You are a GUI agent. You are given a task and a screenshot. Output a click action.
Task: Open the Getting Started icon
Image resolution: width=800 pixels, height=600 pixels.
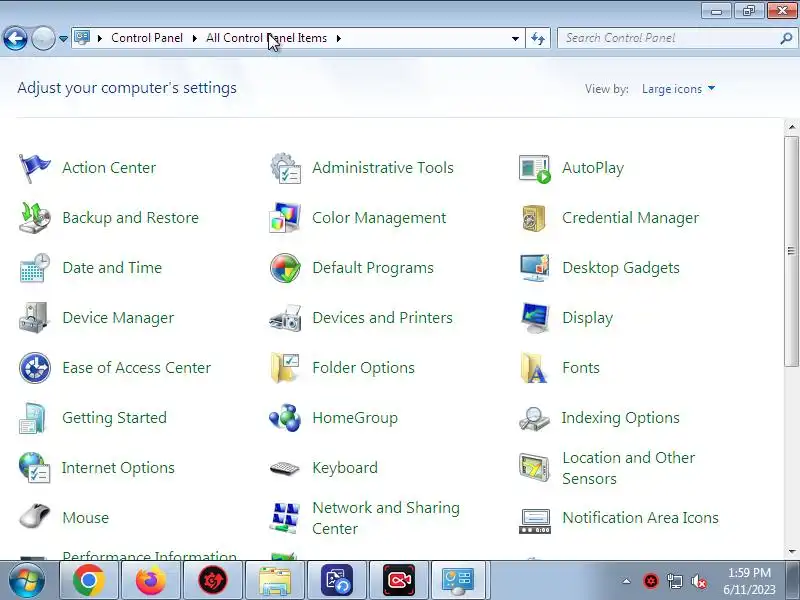33,418
